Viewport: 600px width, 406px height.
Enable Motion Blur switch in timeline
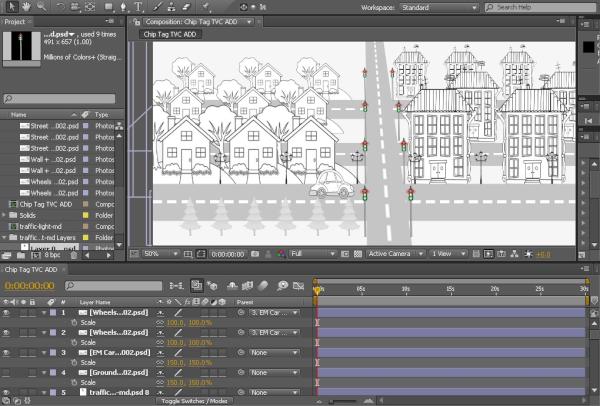(x=262, y=285)
